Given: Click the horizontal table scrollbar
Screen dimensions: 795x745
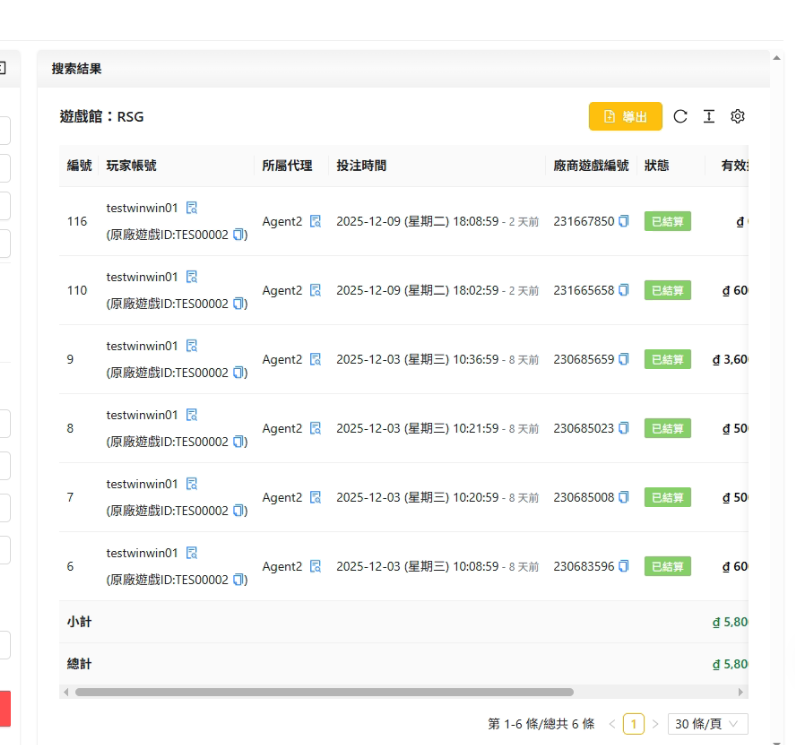Looking at the screenshot, I should click(x=324, y=692).
